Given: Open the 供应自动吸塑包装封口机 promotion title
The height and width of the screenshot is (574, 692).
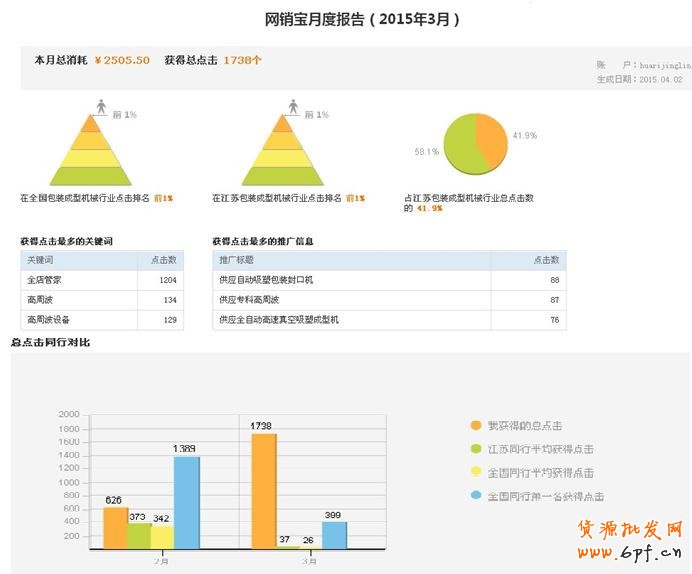Looking at the screenshot, I should 265,280.
